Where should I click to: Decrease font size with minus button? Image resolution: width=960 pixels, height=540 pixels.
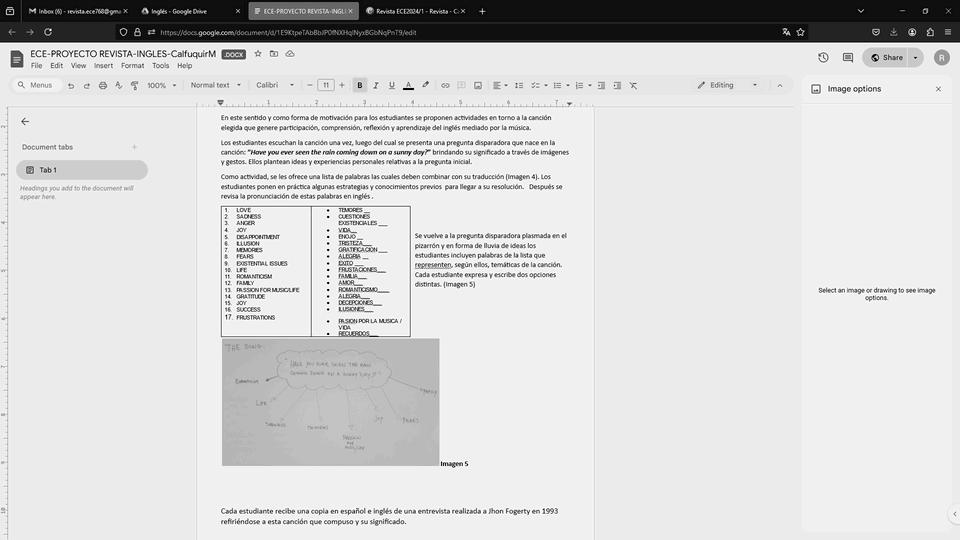310,85
